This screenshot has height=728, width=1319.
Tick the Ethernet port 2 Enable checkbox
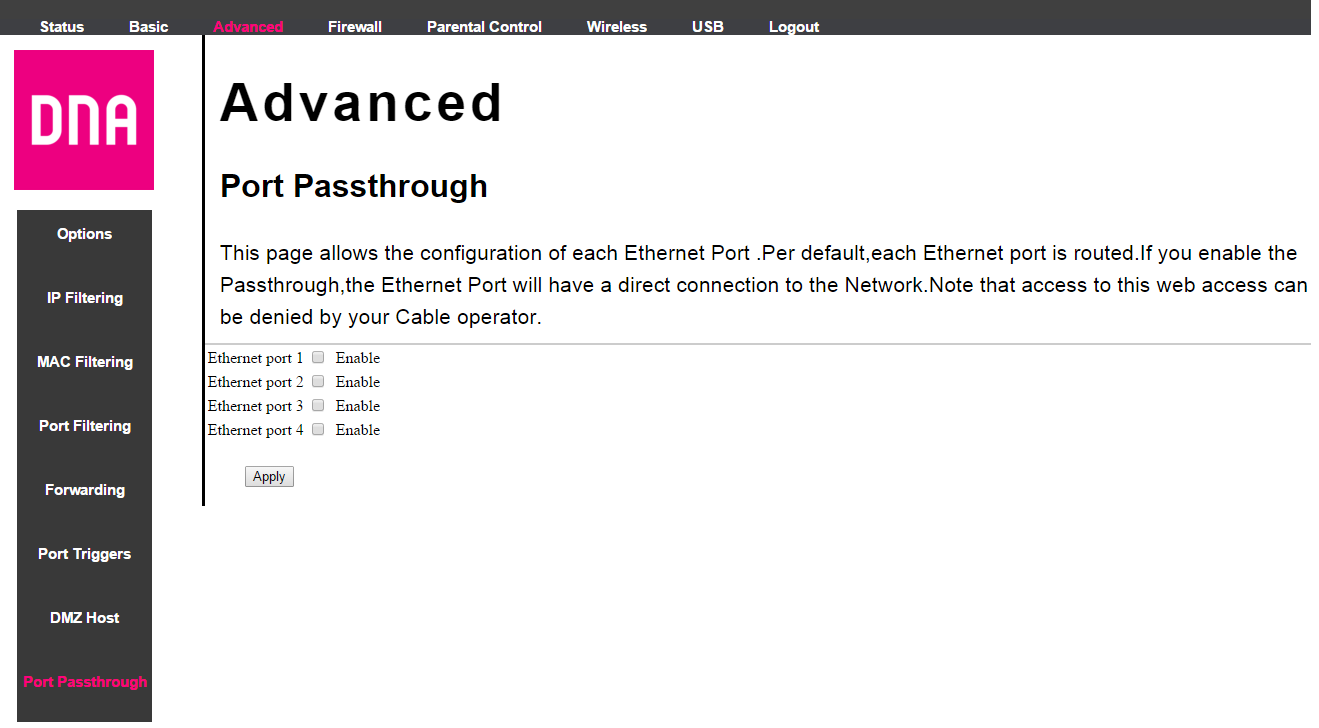tap(318, 381)
